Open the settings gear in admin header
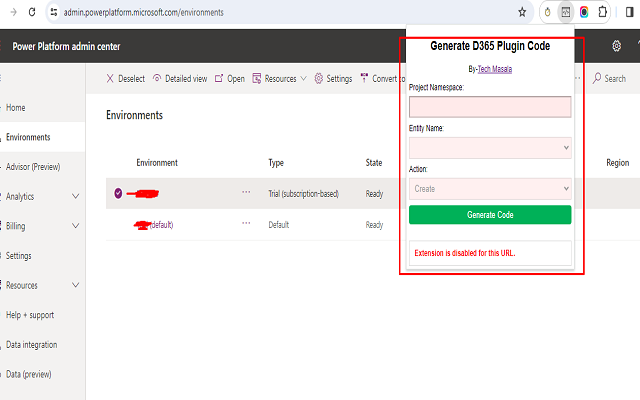Viewport: 640px width, 400px height. 616,46
